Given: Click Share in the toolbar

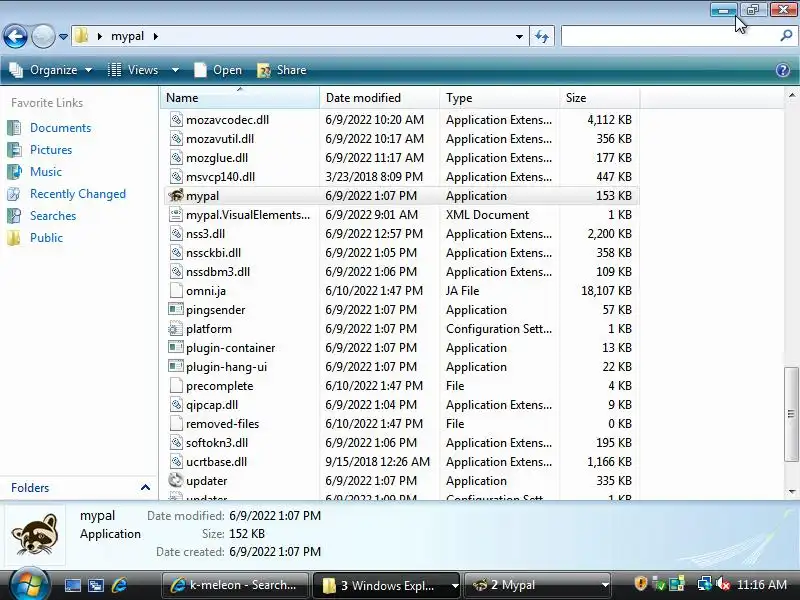Looking at the screenshot, I should [282, 70].
